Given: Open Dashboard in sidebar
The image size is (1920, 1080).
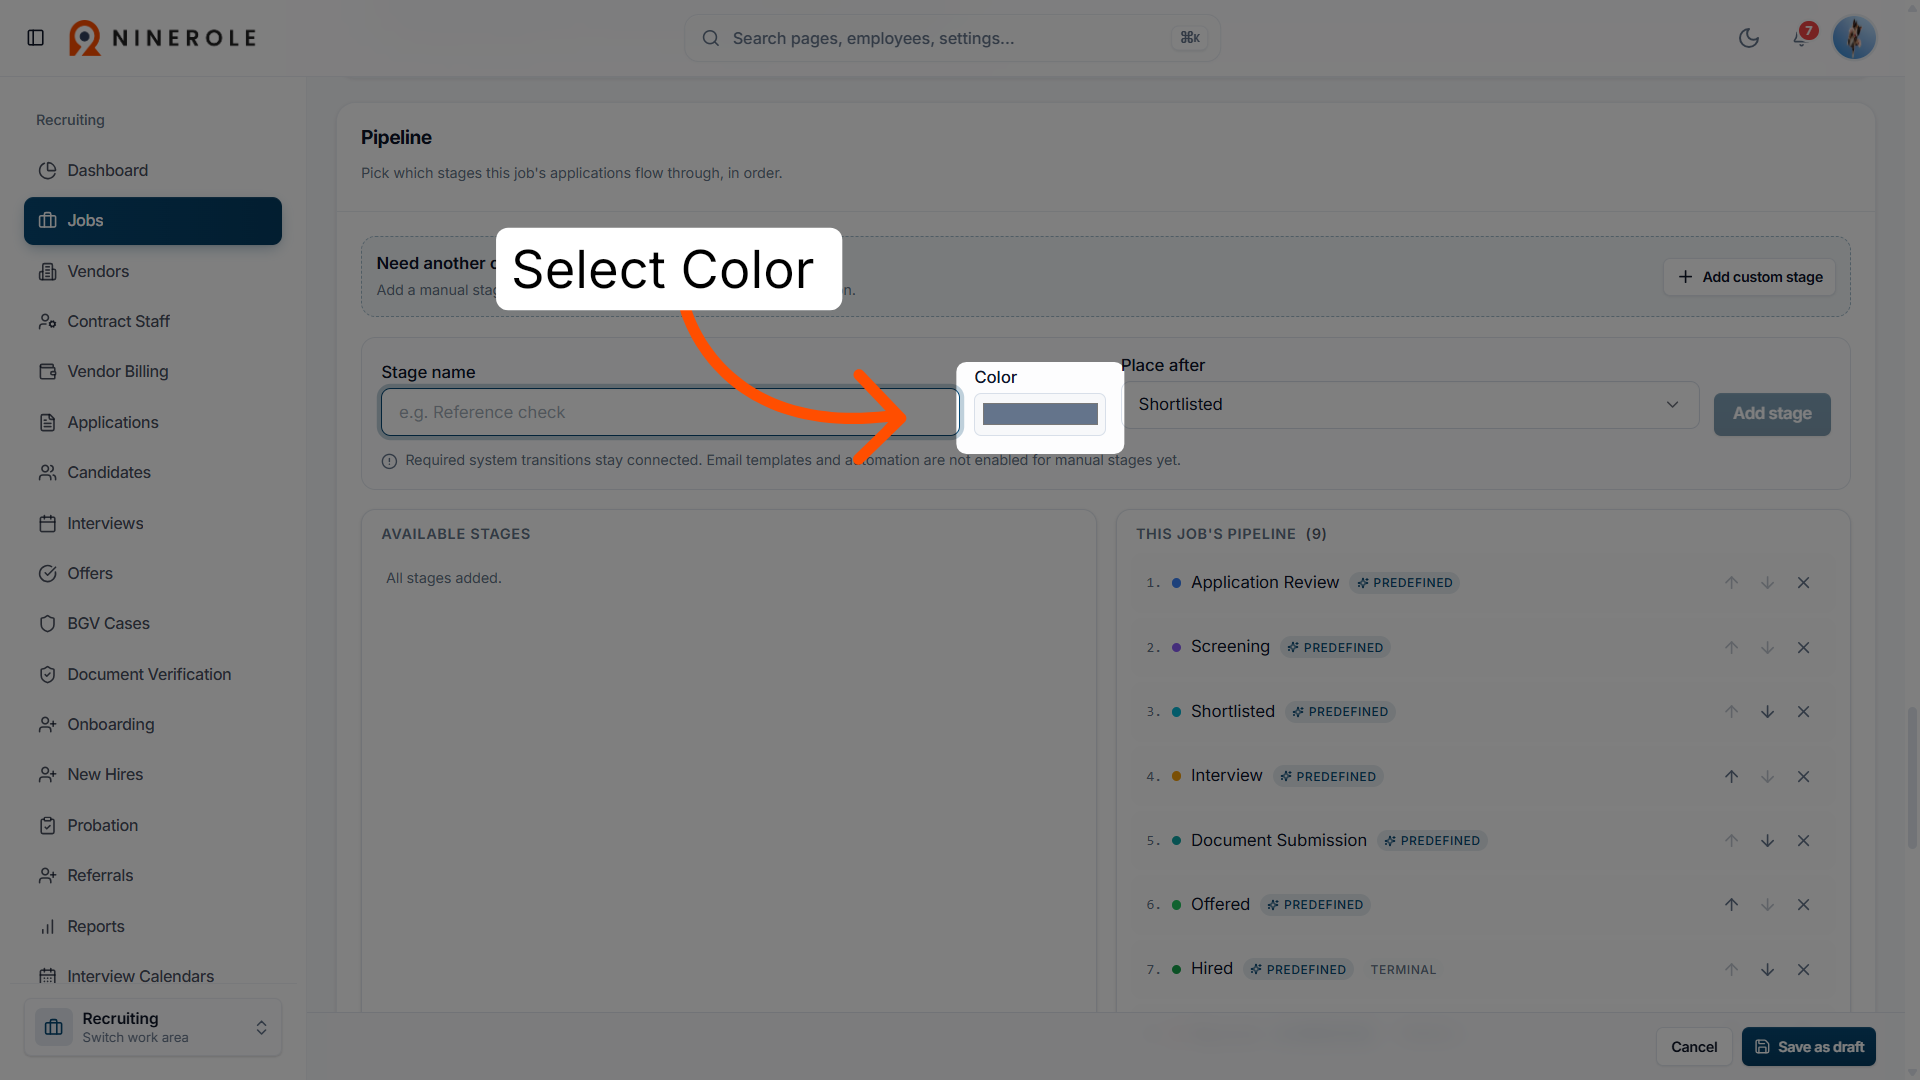Looking at the screenshot, I should pos(153,171).
